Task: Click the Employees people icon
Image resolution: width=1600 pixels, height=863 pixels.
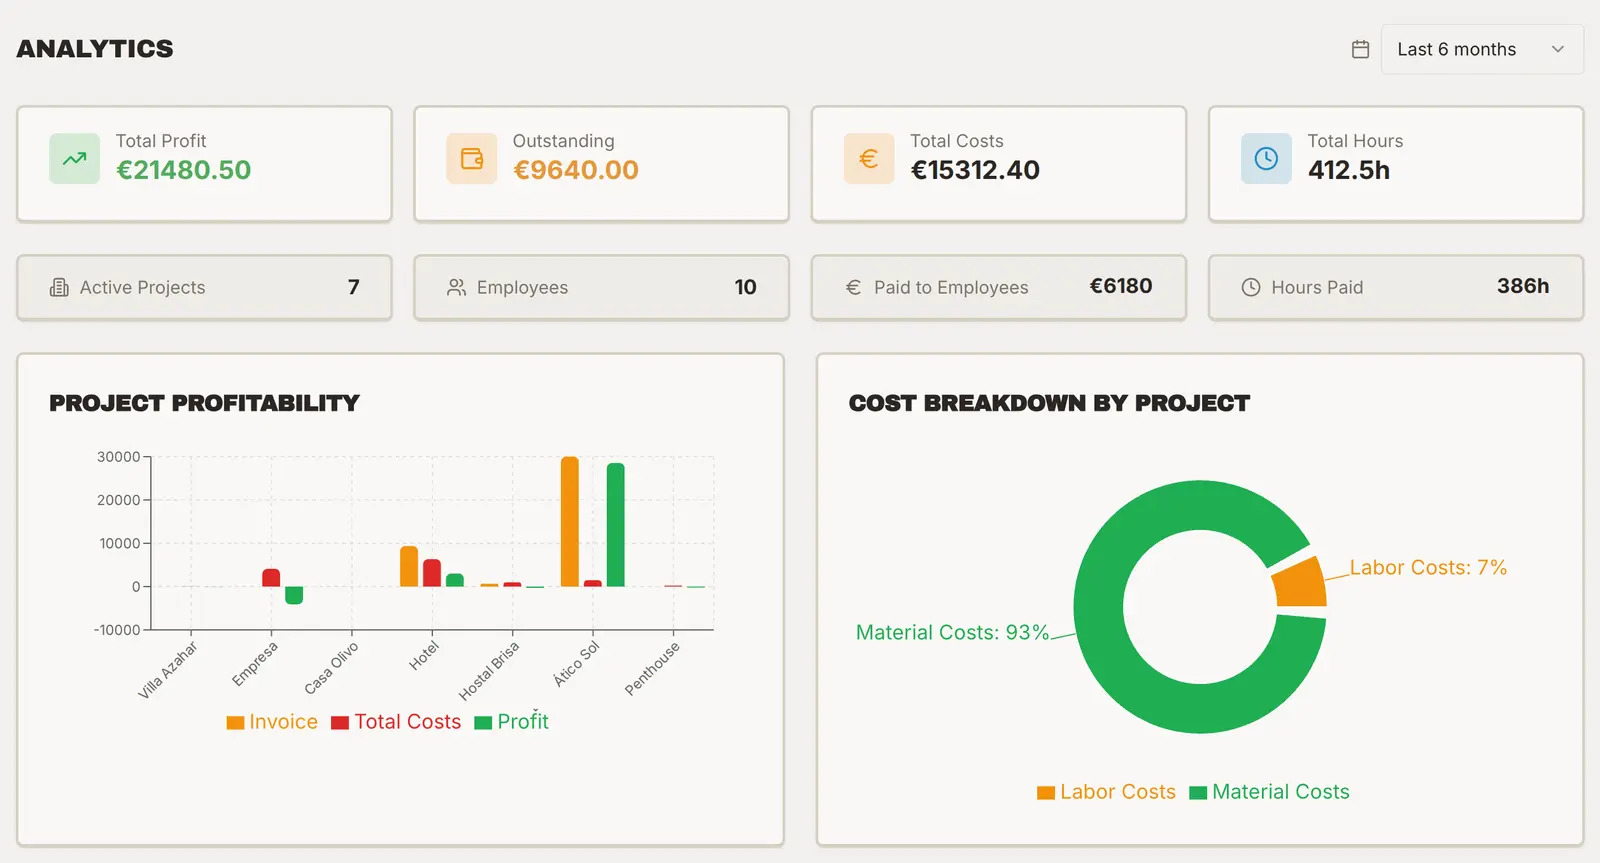Action: point(456,288)
